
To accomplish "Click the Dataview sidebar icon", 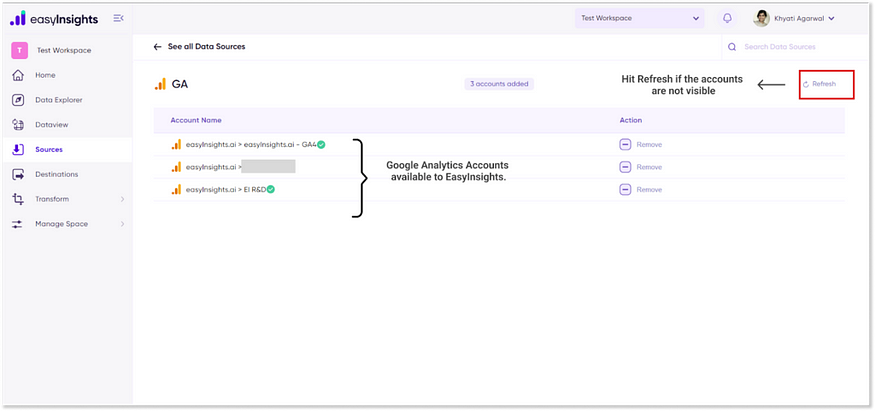I will 18,125.
